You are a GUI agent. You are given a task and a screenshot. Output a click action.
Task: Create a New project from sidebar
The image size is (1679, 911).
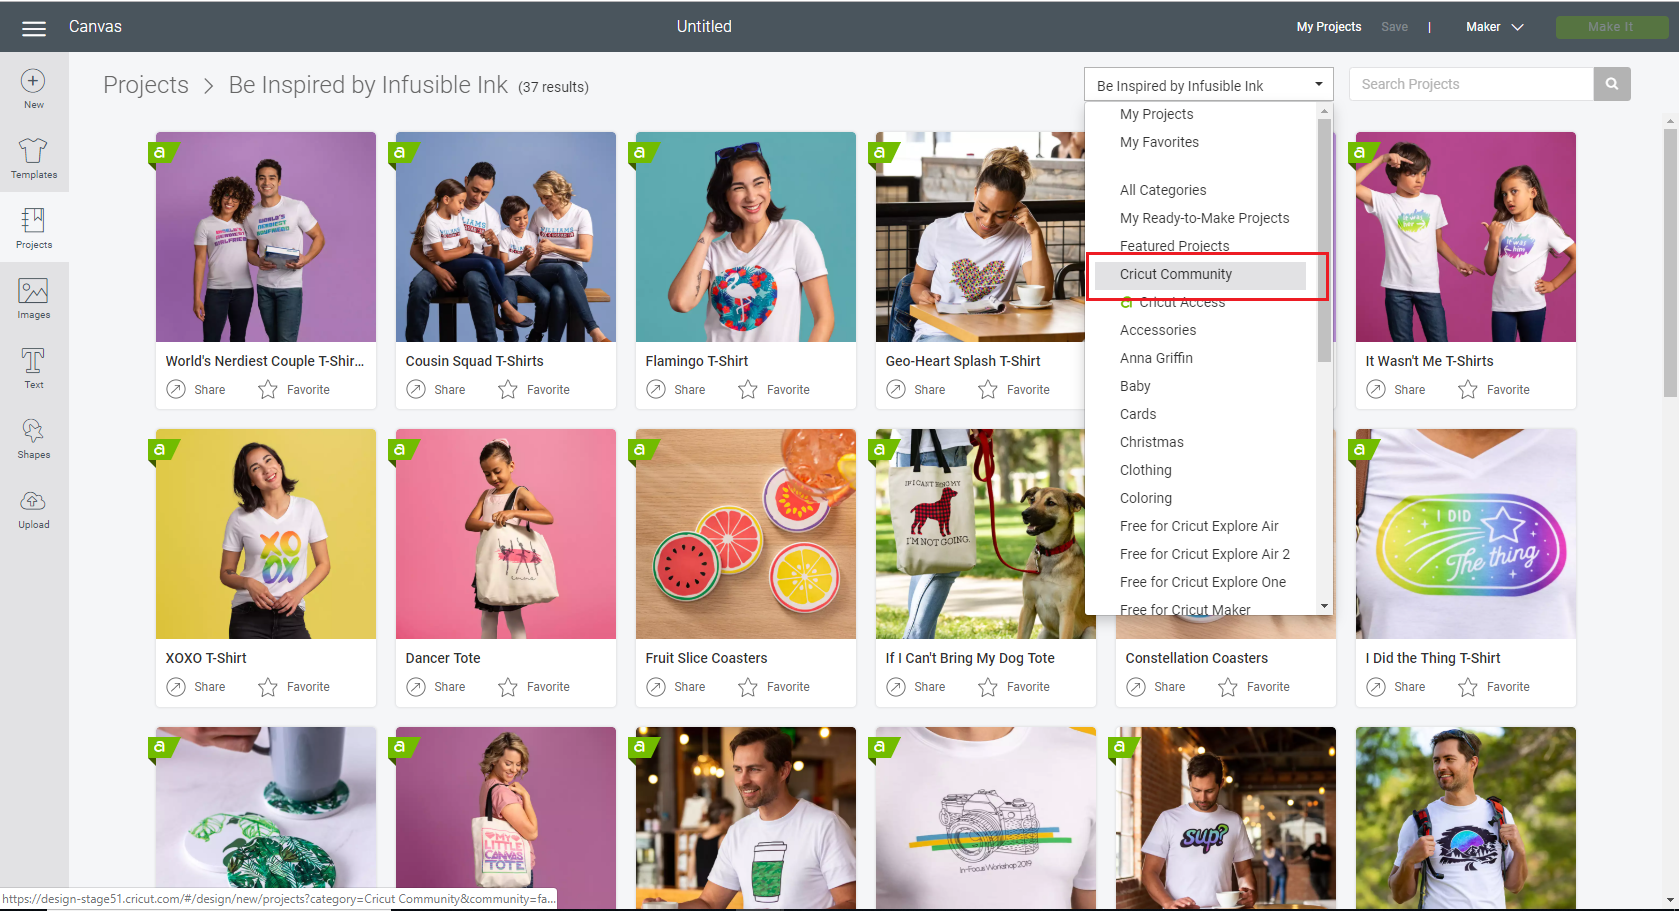tap(33, 89)
